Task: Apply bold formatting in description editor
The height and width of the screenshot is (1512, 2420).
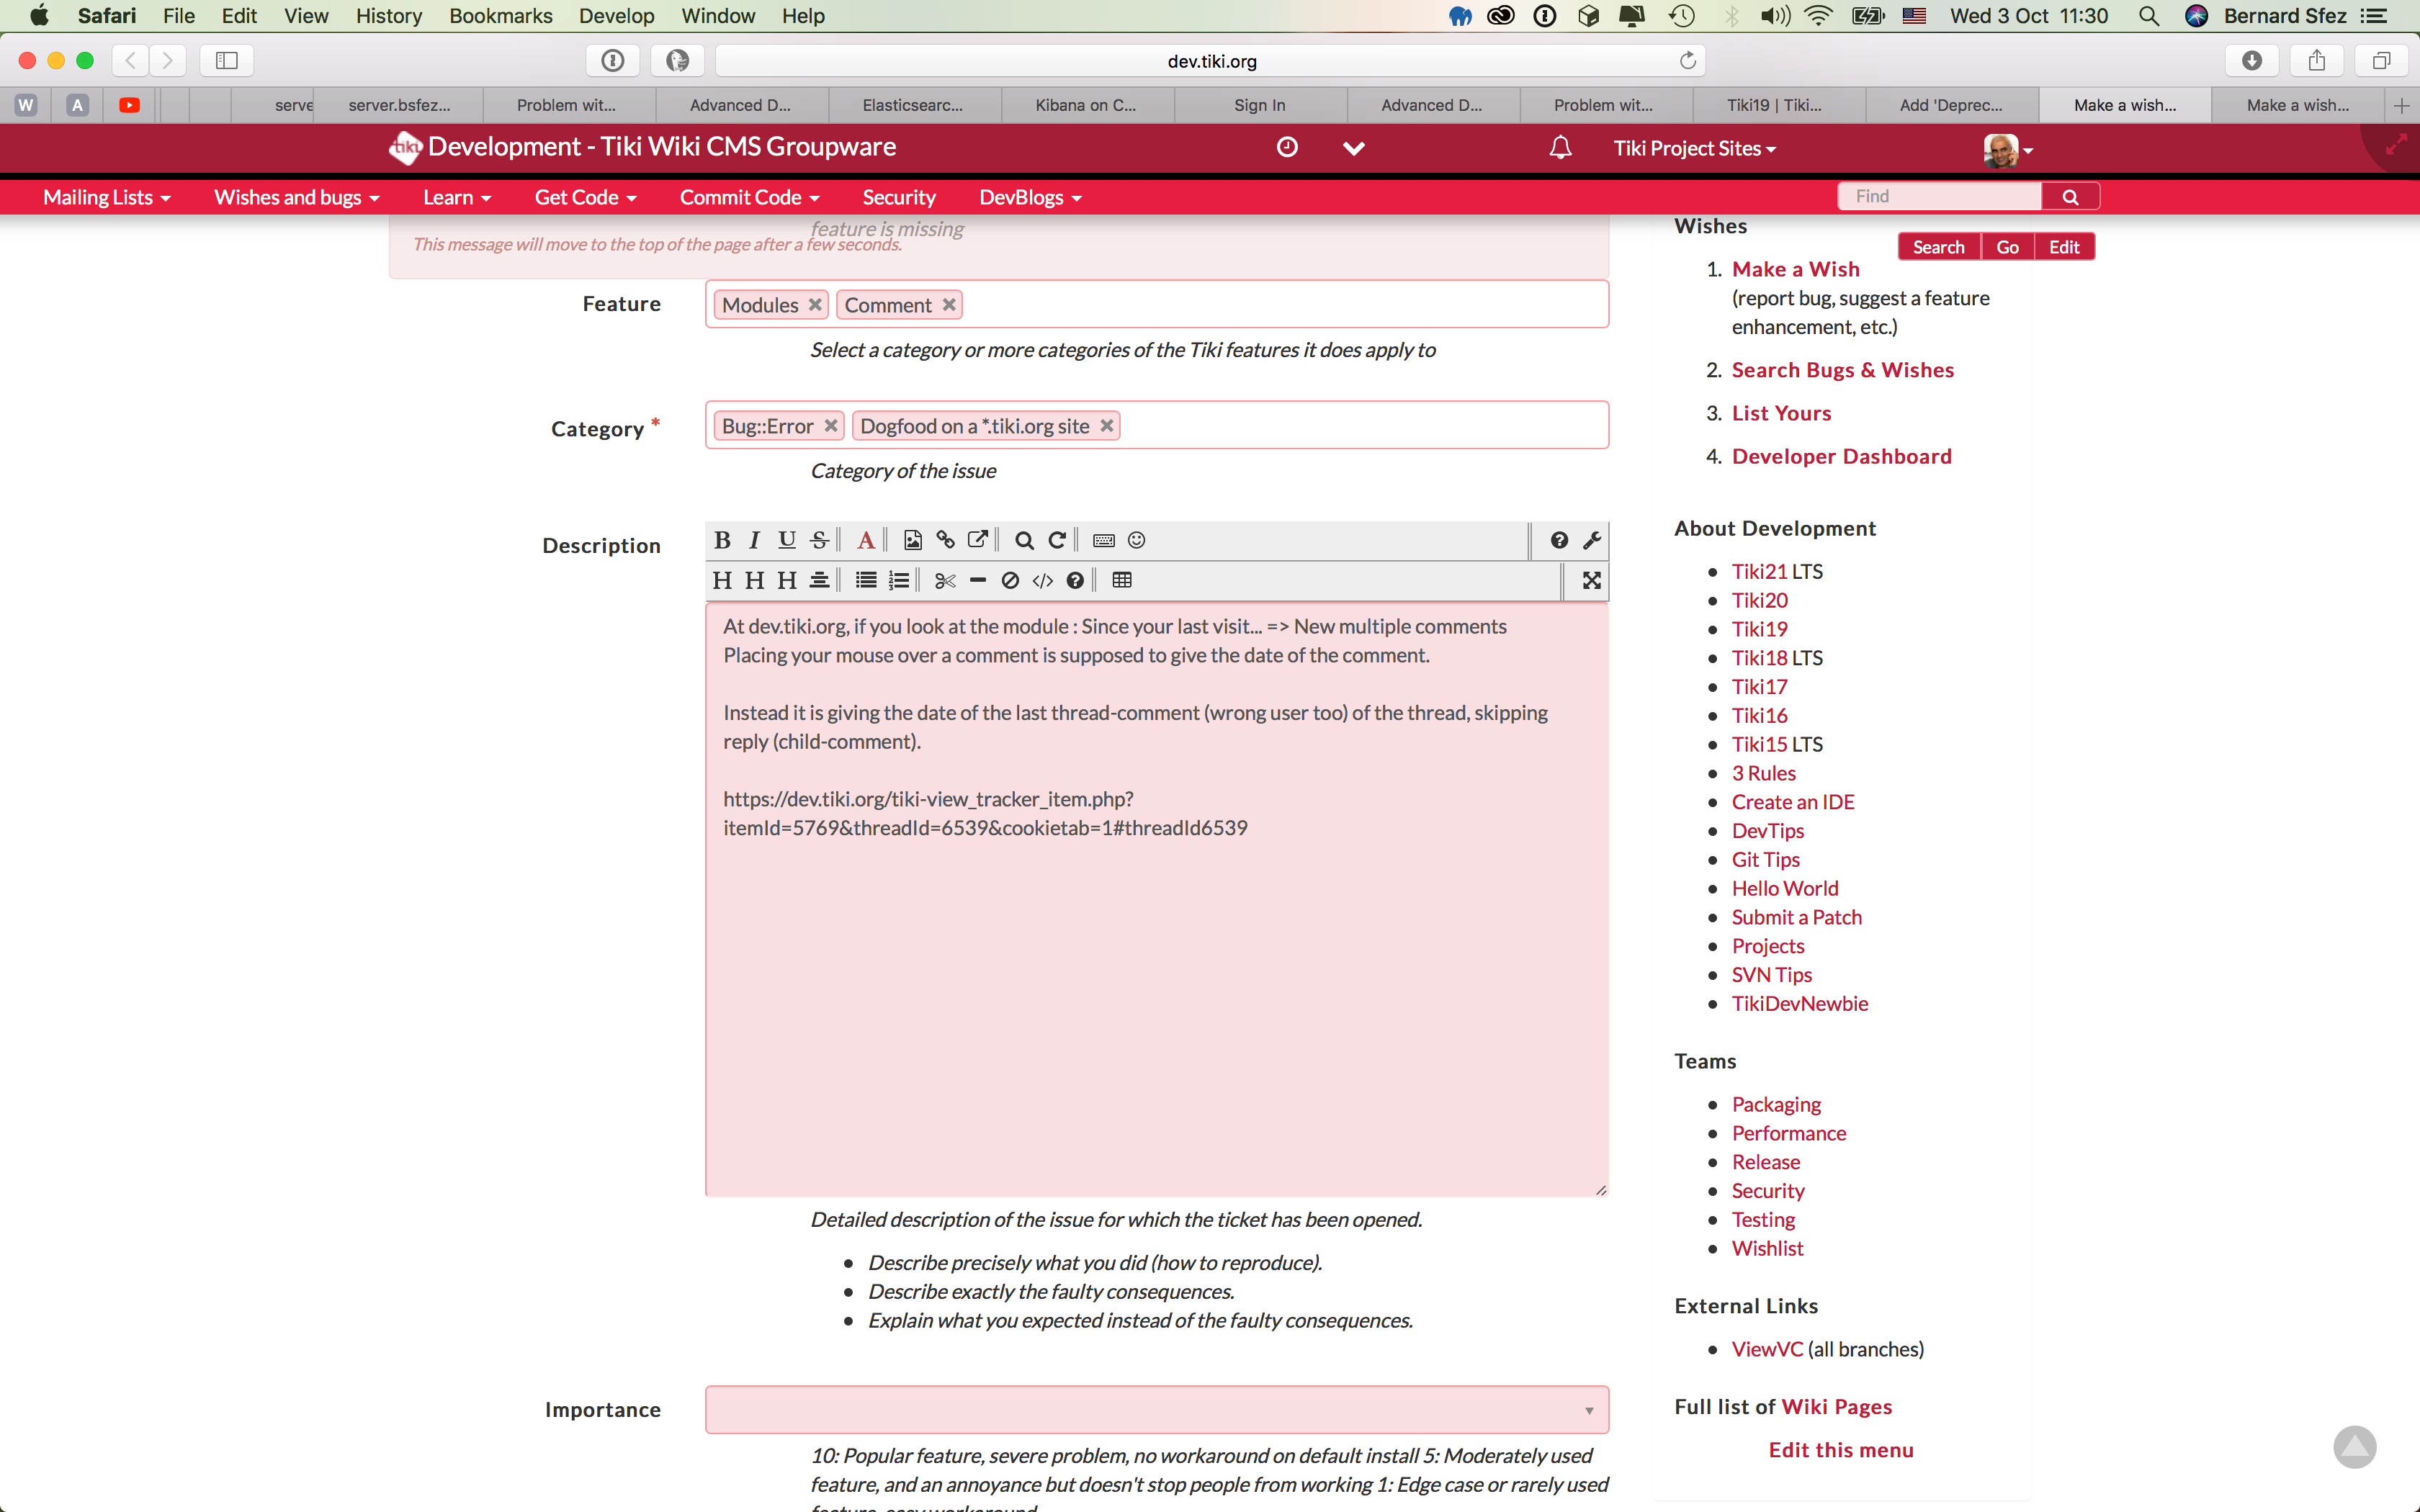Action: click(x=722, y=540)
